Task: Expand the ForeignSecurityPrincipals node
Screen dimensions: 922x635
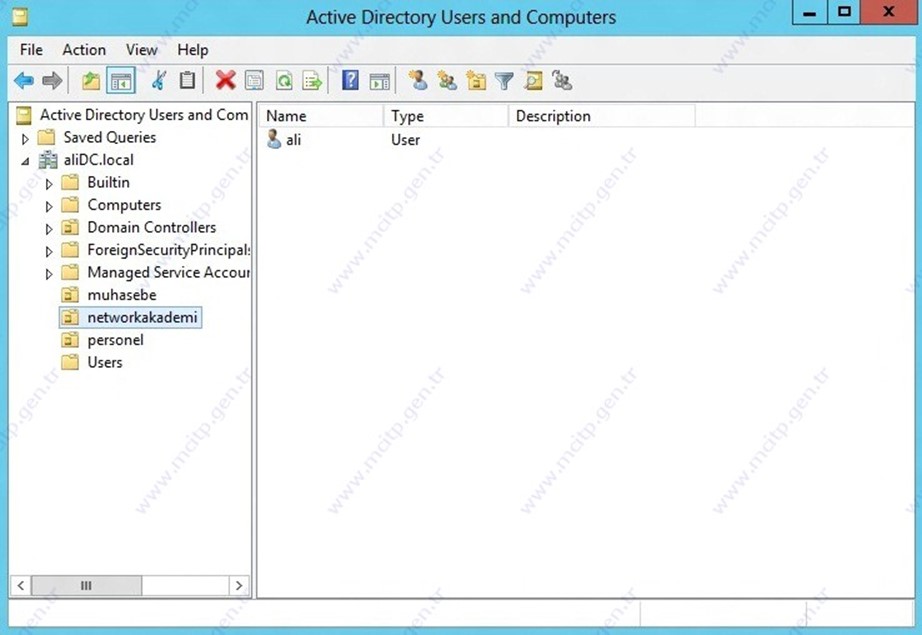Action: tap(49, 252)
